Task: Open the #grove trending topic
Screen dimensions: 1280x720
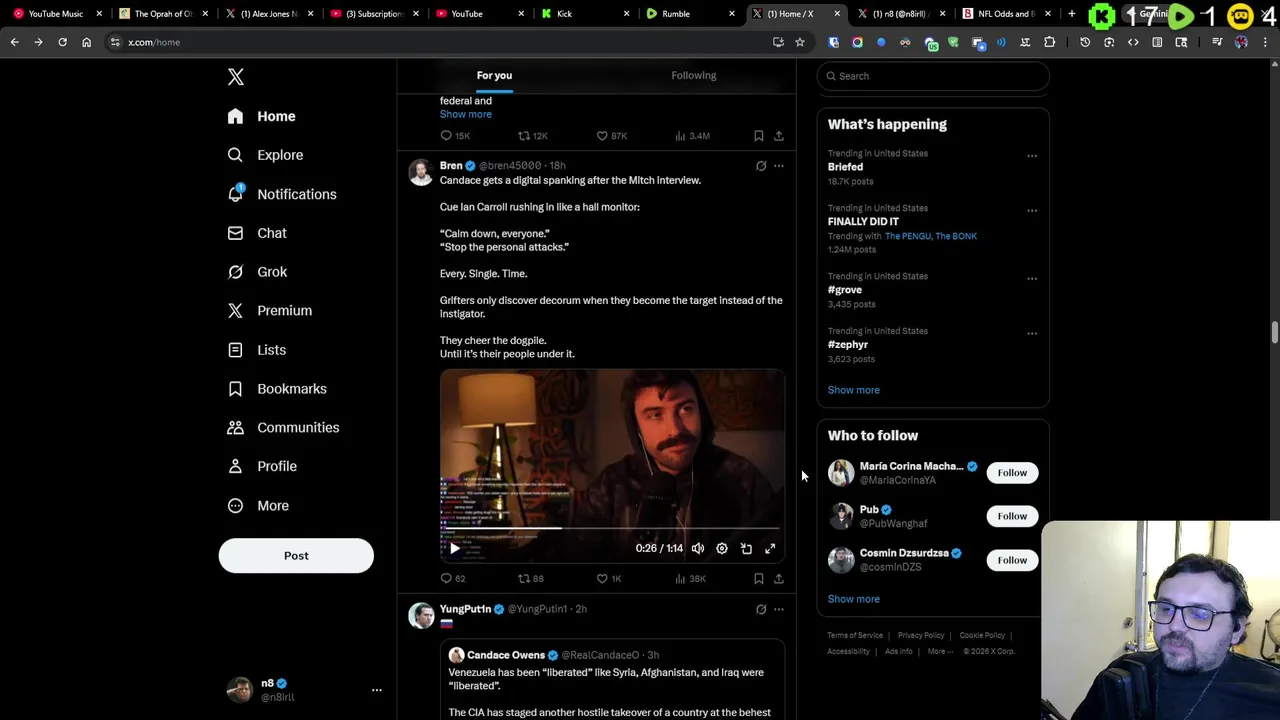Action: [x=845, y=290]
